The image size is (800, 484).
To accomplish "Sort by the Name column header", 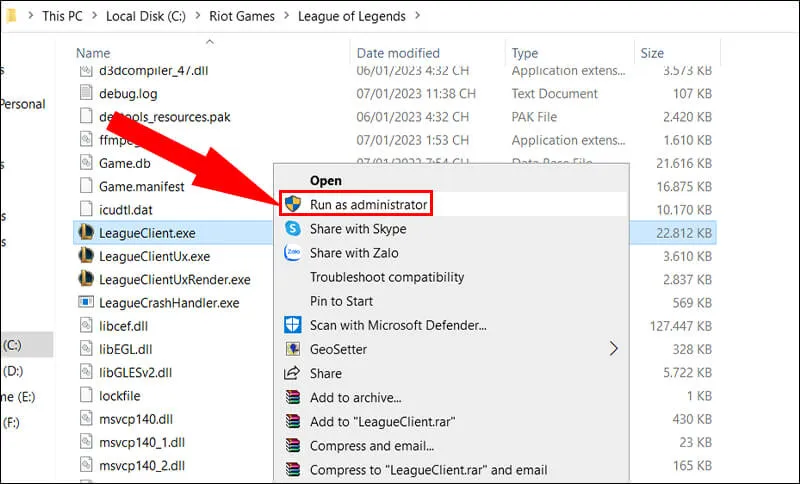I will (93, 53).
